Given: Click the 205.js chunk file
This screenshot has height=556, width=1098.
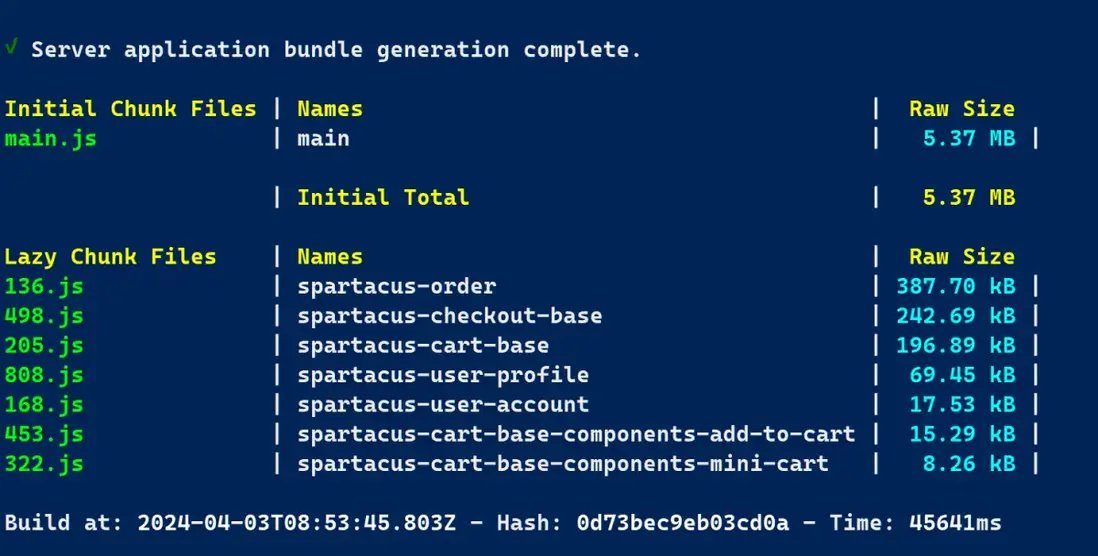Looking at the screenshot, I should click(x=44, y=345).
